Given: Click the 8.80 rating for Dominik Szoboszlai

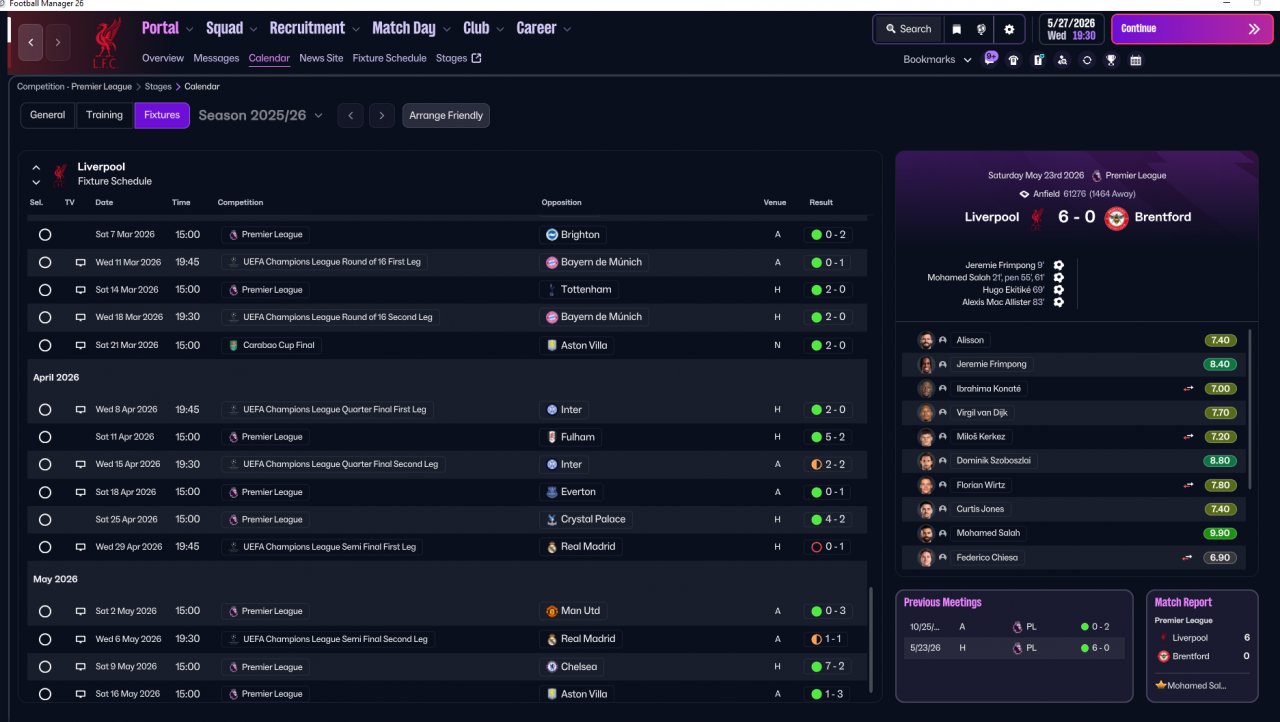Looking at the screenshot, I should pyautogui.click(x=1220, y=461).
